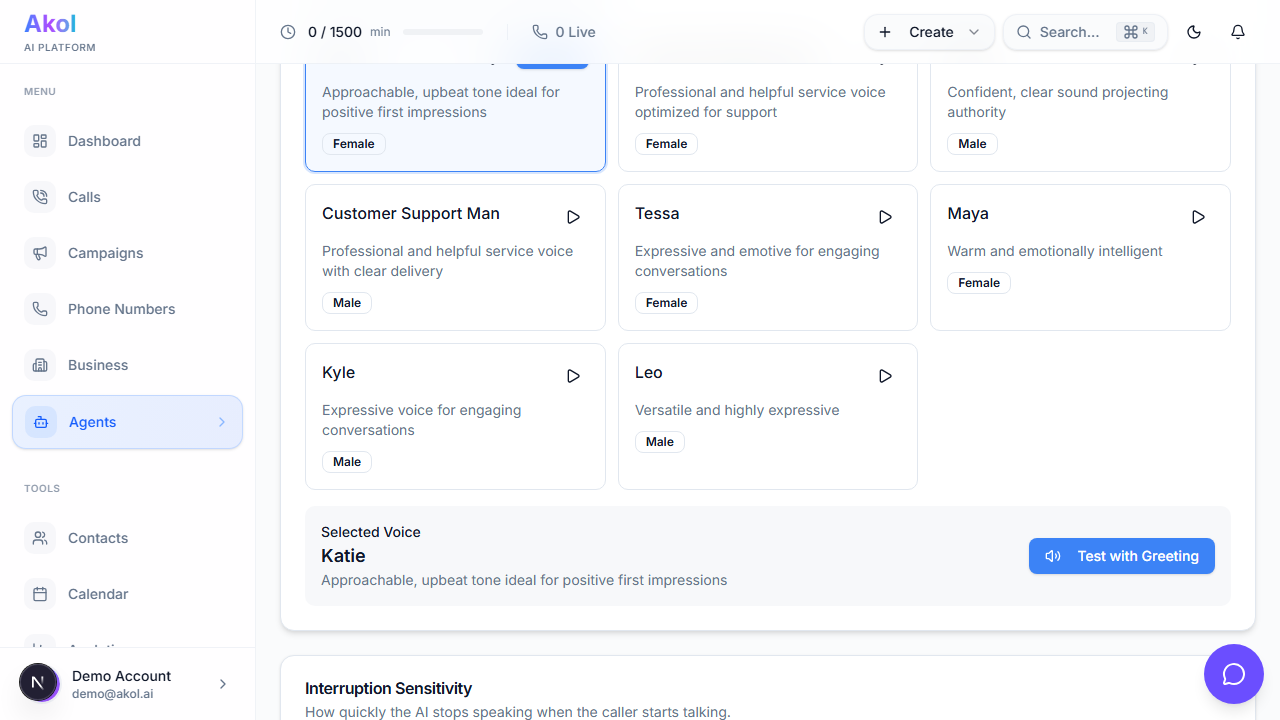Preview the Maya voice

(1198, 217)
